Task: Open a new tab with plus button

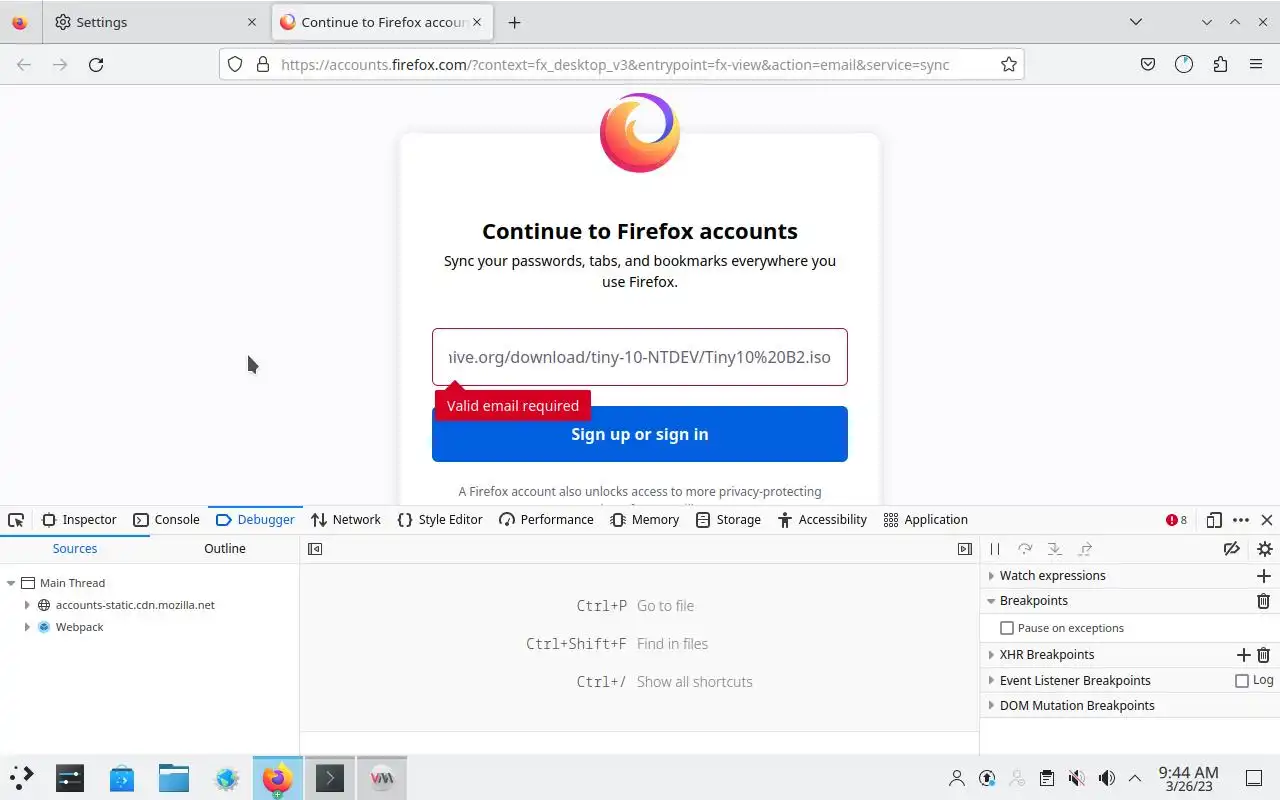Action: point(514,22)
